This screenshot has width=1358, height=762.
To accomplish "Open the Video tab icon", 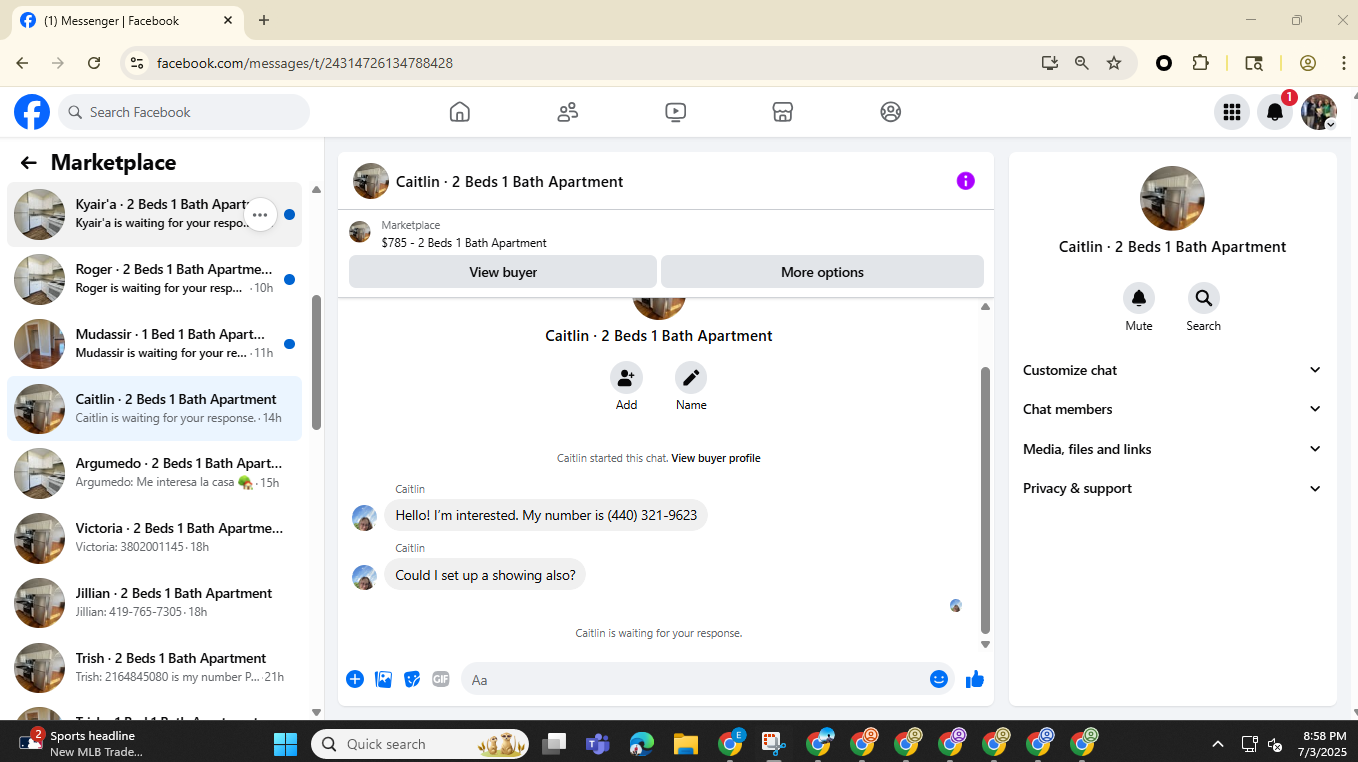I will coord(676,112).
